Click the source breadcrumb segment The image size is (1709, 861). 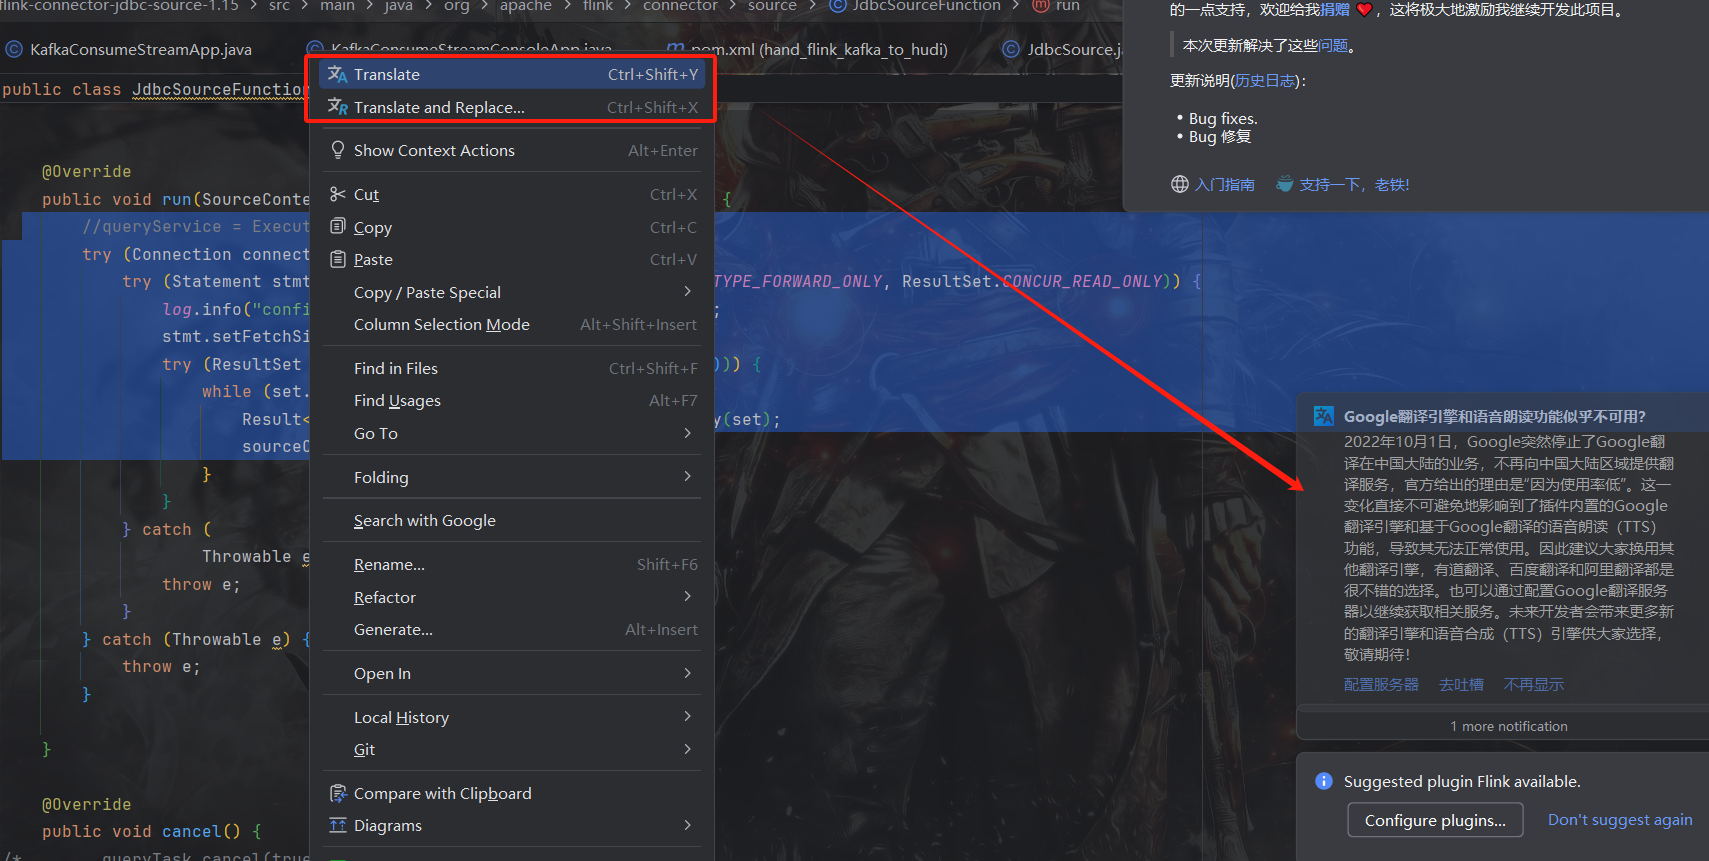pos(772,5)
